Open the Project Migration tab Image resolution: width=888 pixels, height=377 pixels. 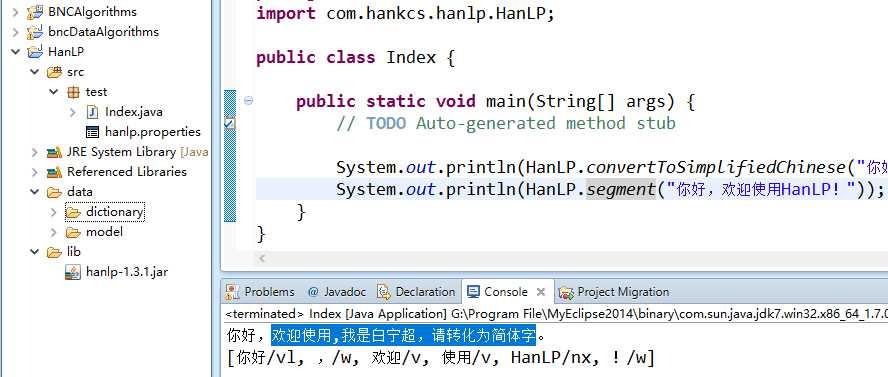point(614,292)
